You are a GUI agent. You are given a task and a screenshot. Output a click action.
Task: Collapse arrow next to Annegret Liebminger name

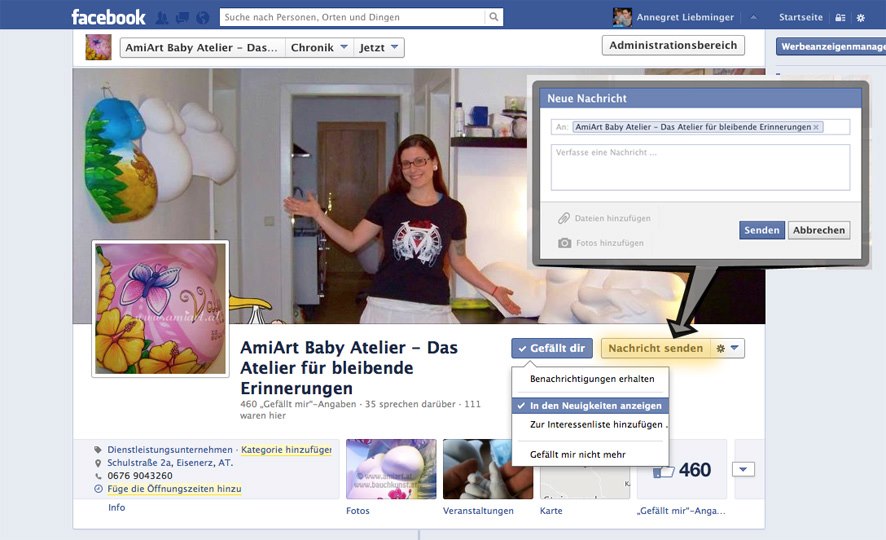click(x=753, y=18)
